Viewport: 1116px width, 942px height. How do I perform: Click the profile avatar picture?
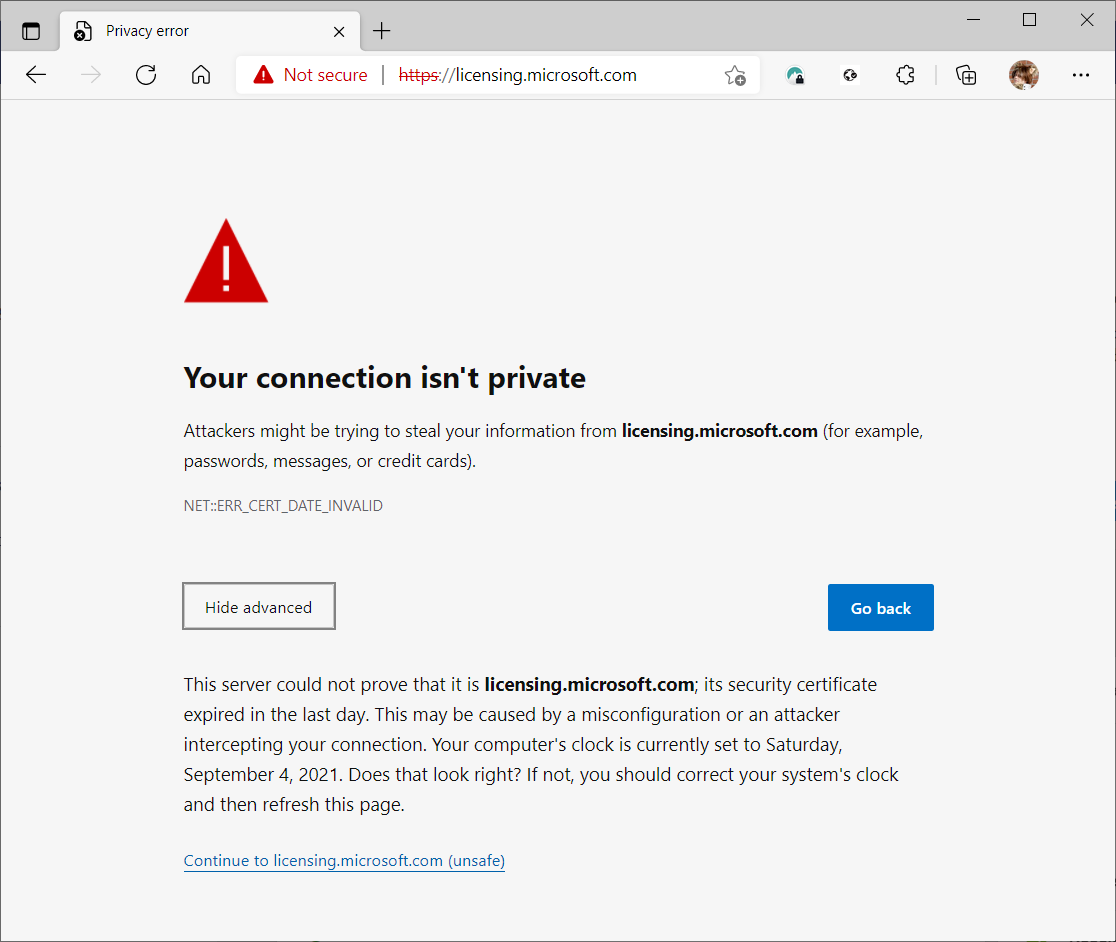tap(1023, 75)
